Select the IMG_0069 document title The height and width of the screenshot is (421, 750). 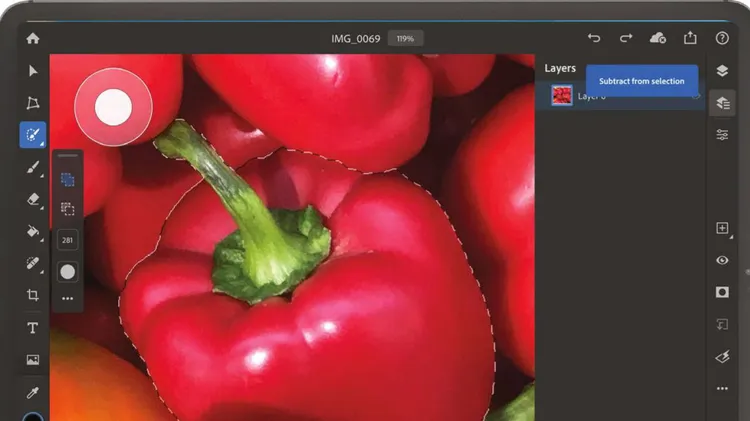click(x=356, y=39)
